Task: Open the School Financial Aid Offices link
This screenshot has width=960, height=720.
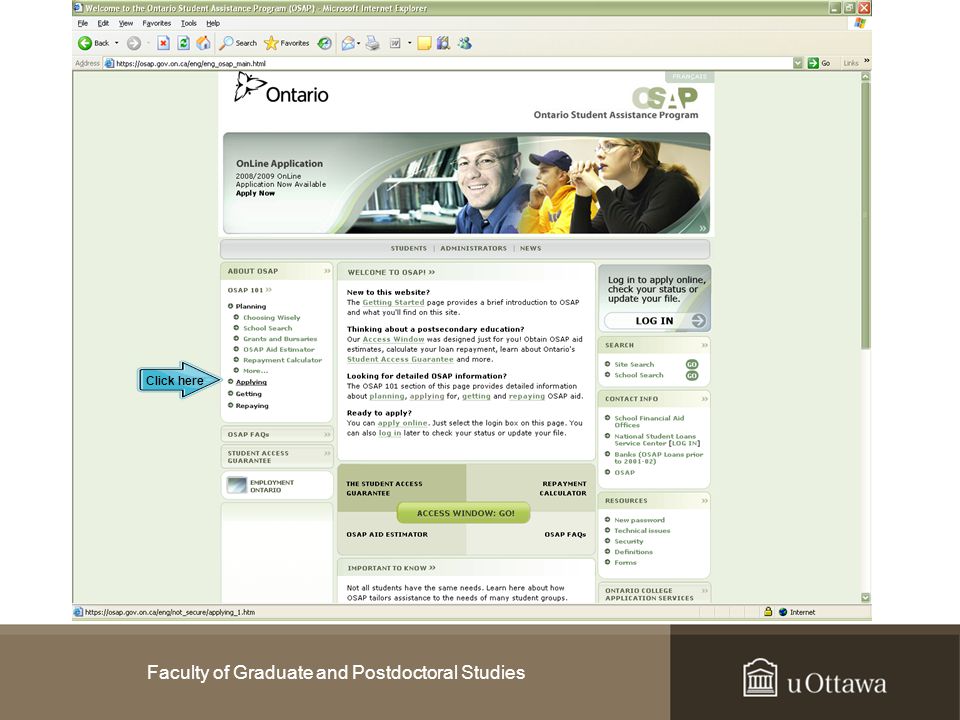Action: (x=649, y=421)
